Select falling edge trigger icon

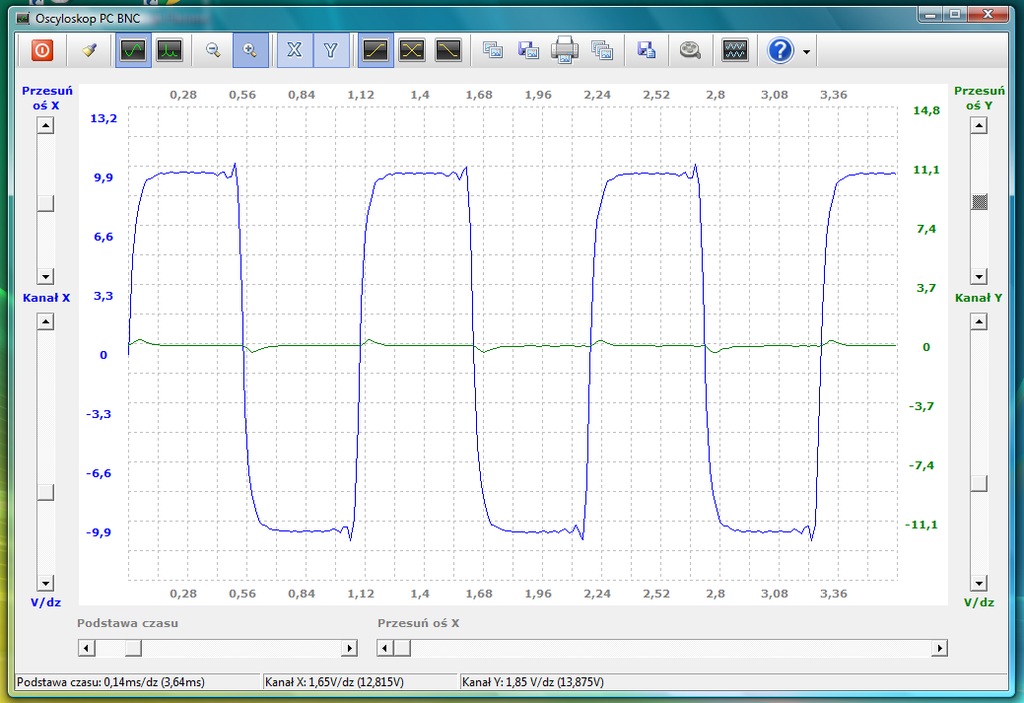(448, 50)
